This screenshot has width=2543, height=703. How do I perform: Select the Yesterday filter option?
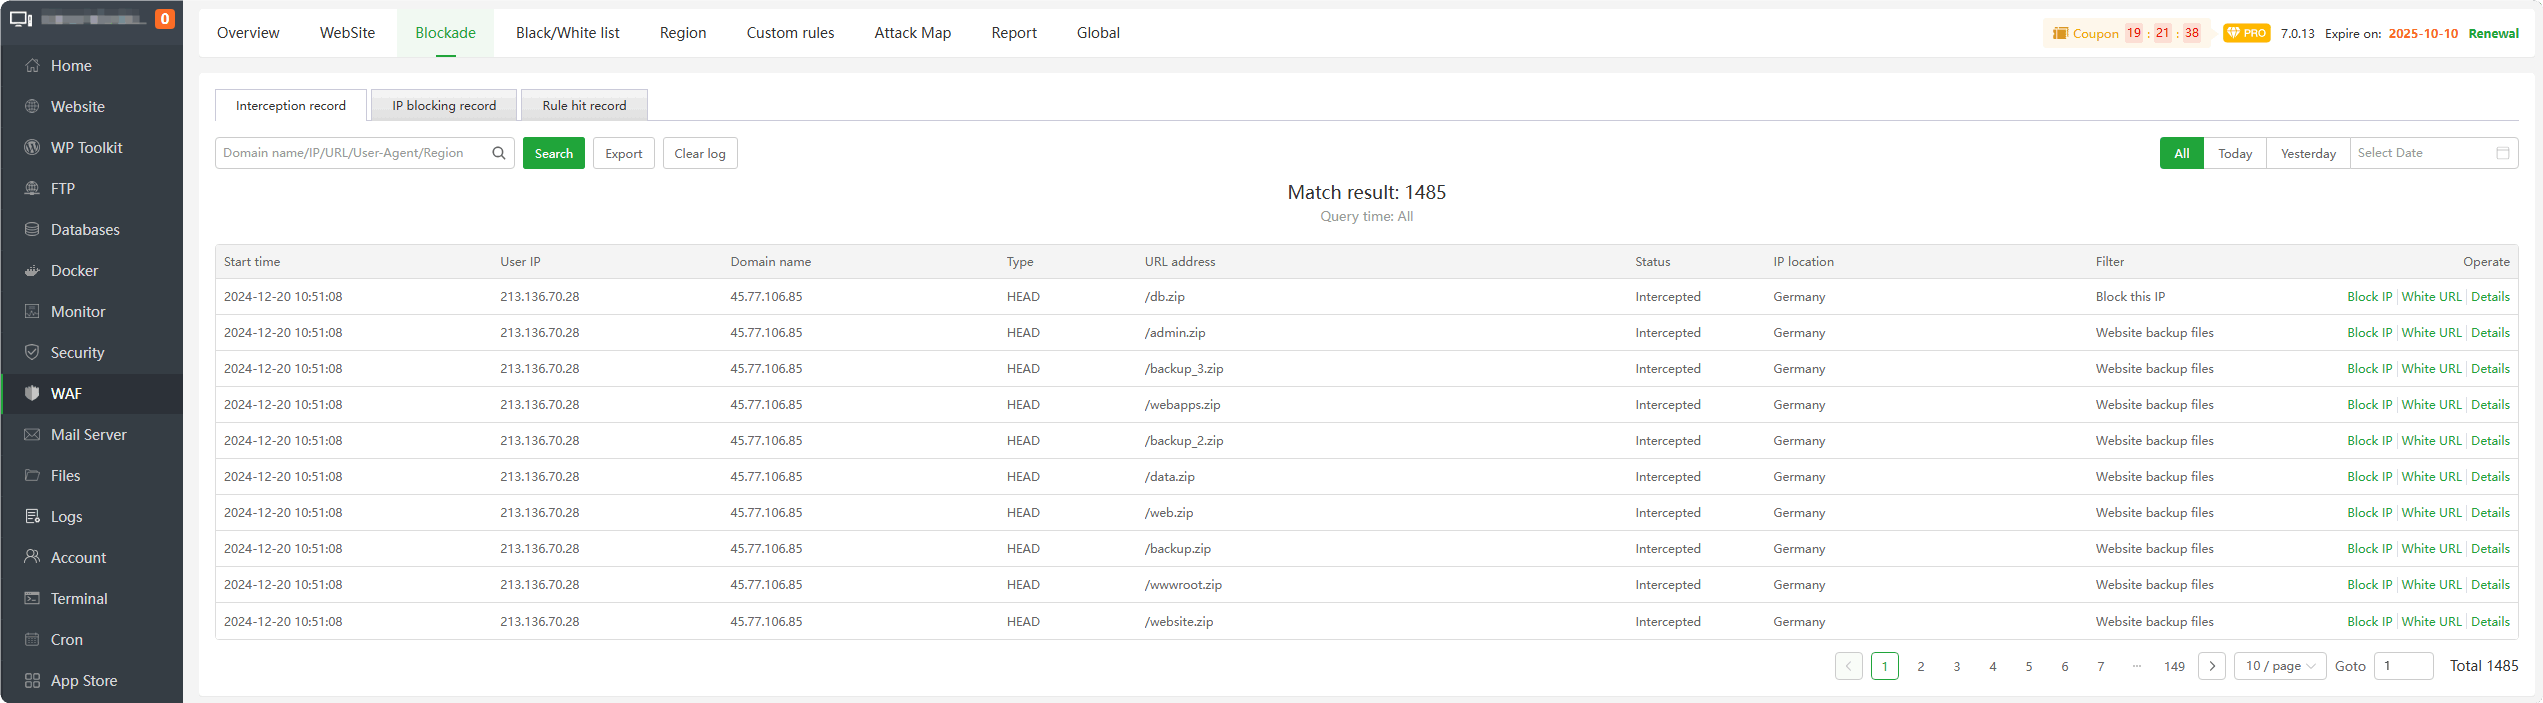(x=2308, y=153)
